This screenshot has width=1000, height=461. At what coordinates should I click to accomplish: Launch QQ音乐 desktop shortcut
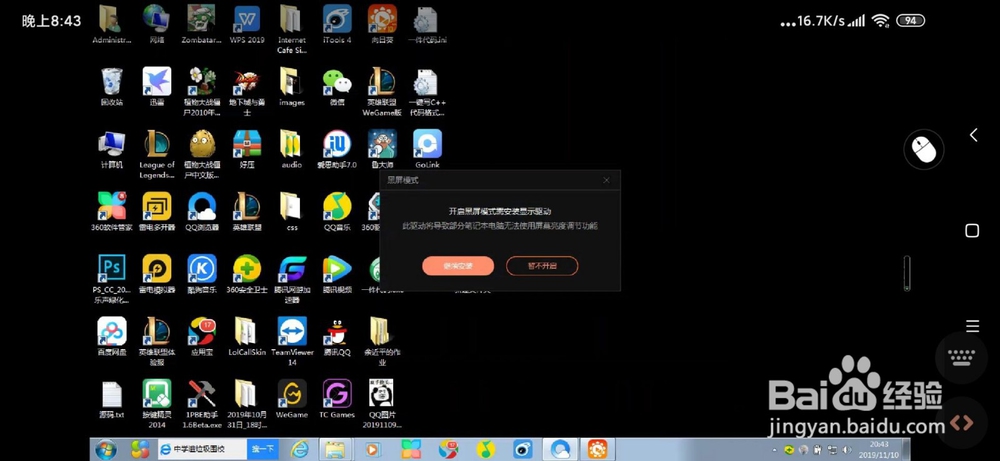tap(337, 211)
